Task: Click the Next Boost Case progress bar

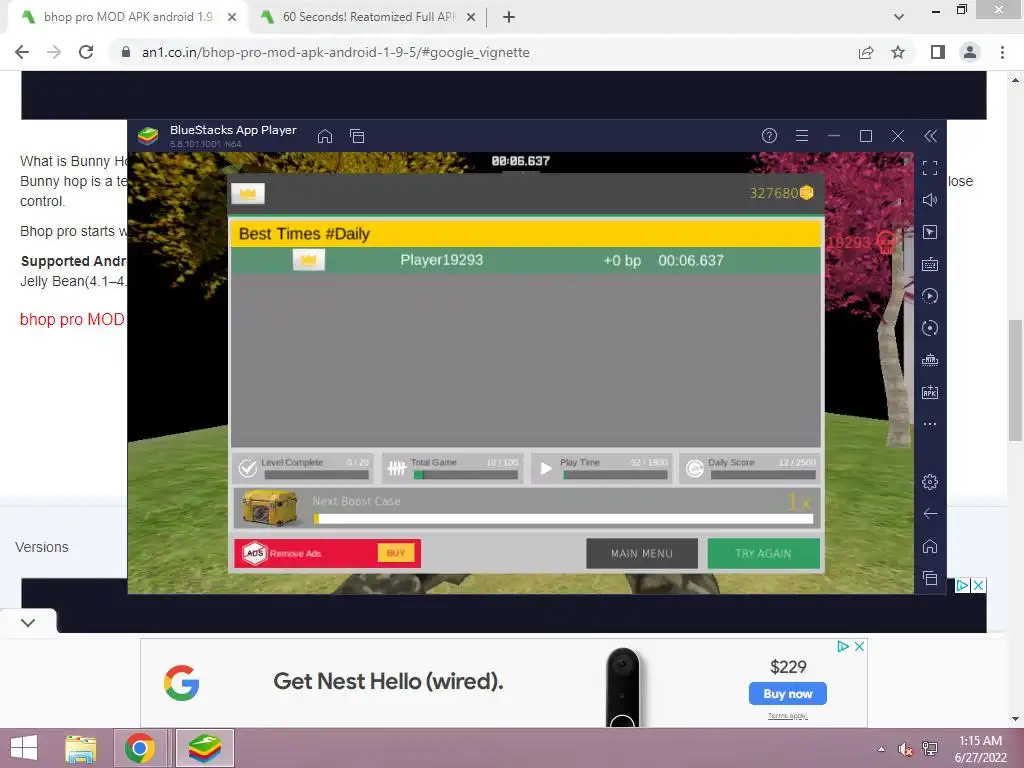Action: click(x=564, y=519)
